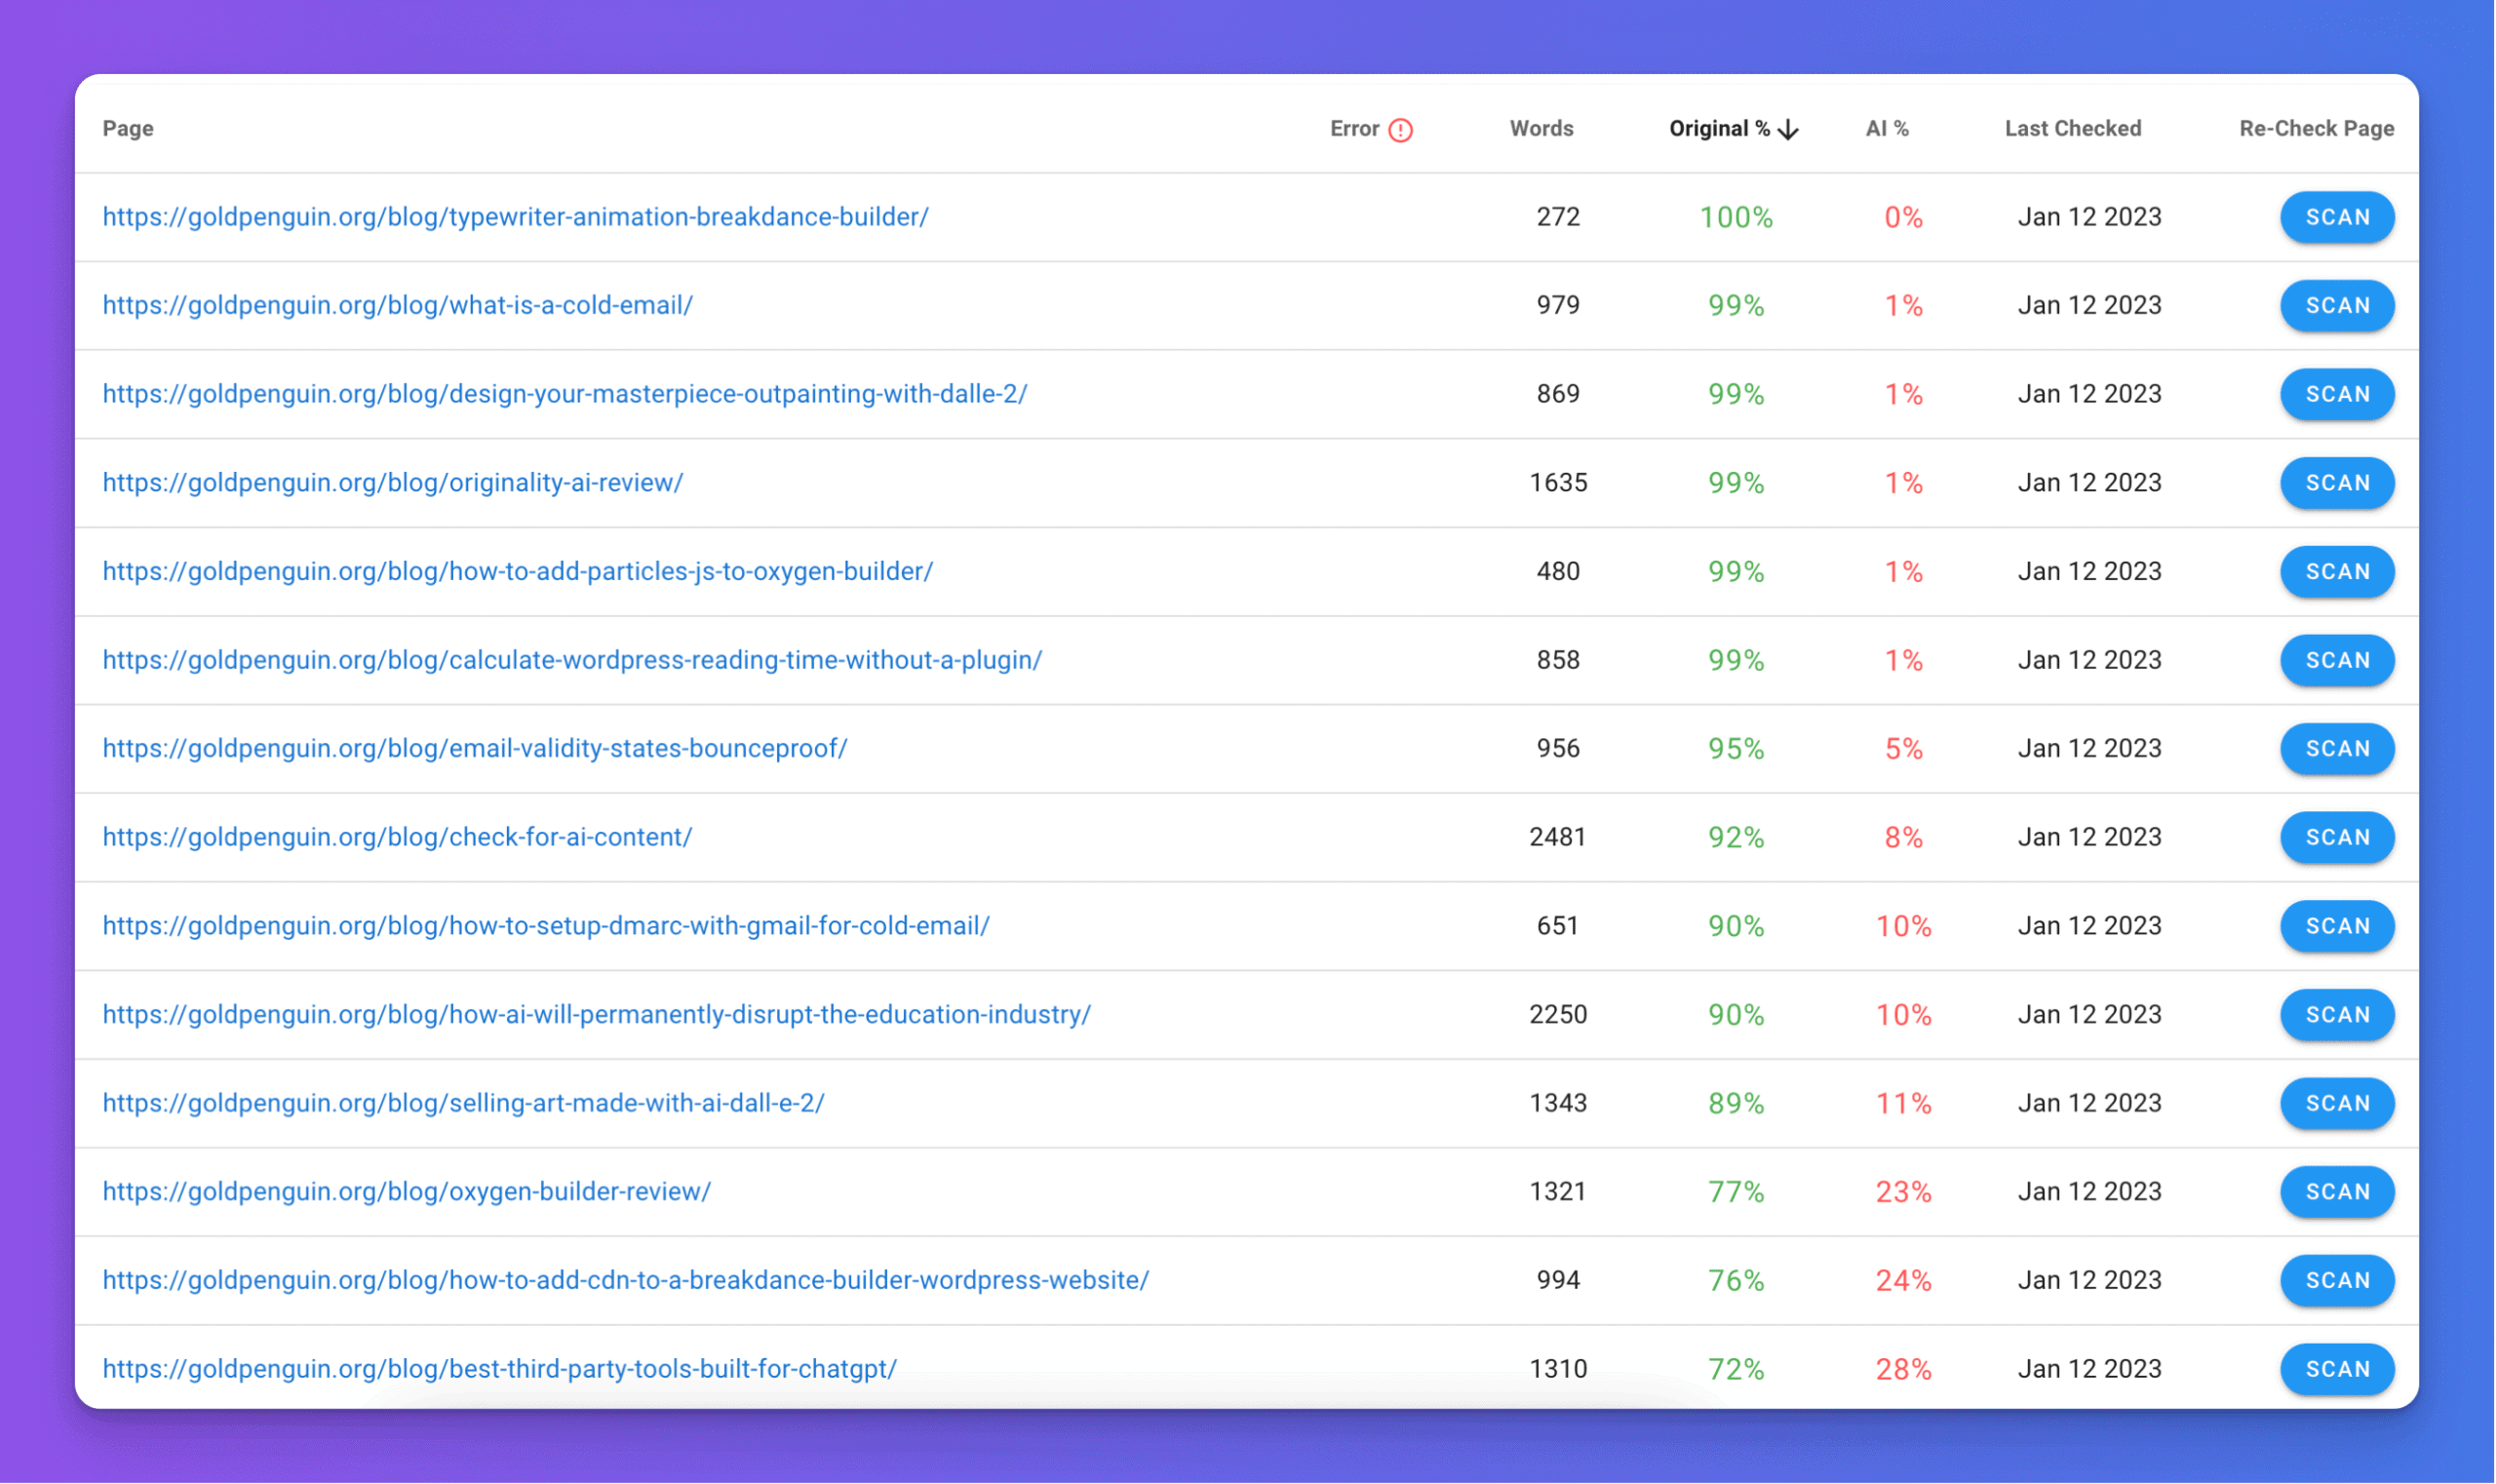Open the check-for-ai-content blog link

tap(397, 837)
